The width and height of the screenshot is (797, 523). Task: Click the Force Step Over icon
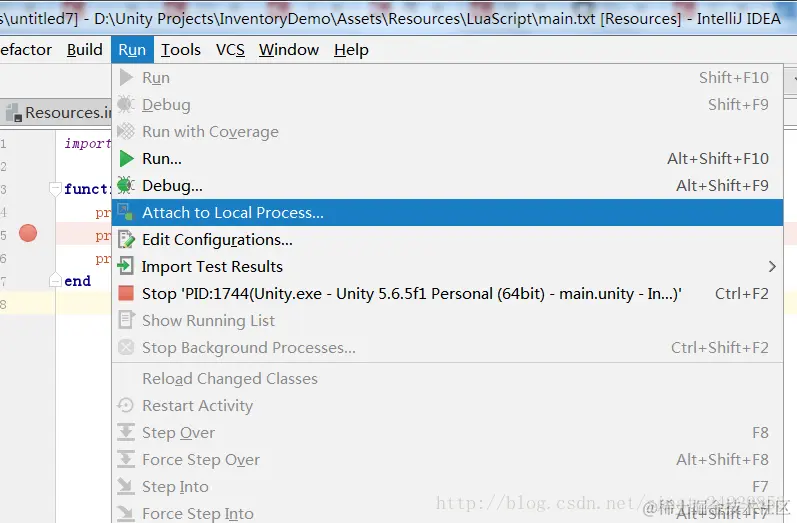126,459
